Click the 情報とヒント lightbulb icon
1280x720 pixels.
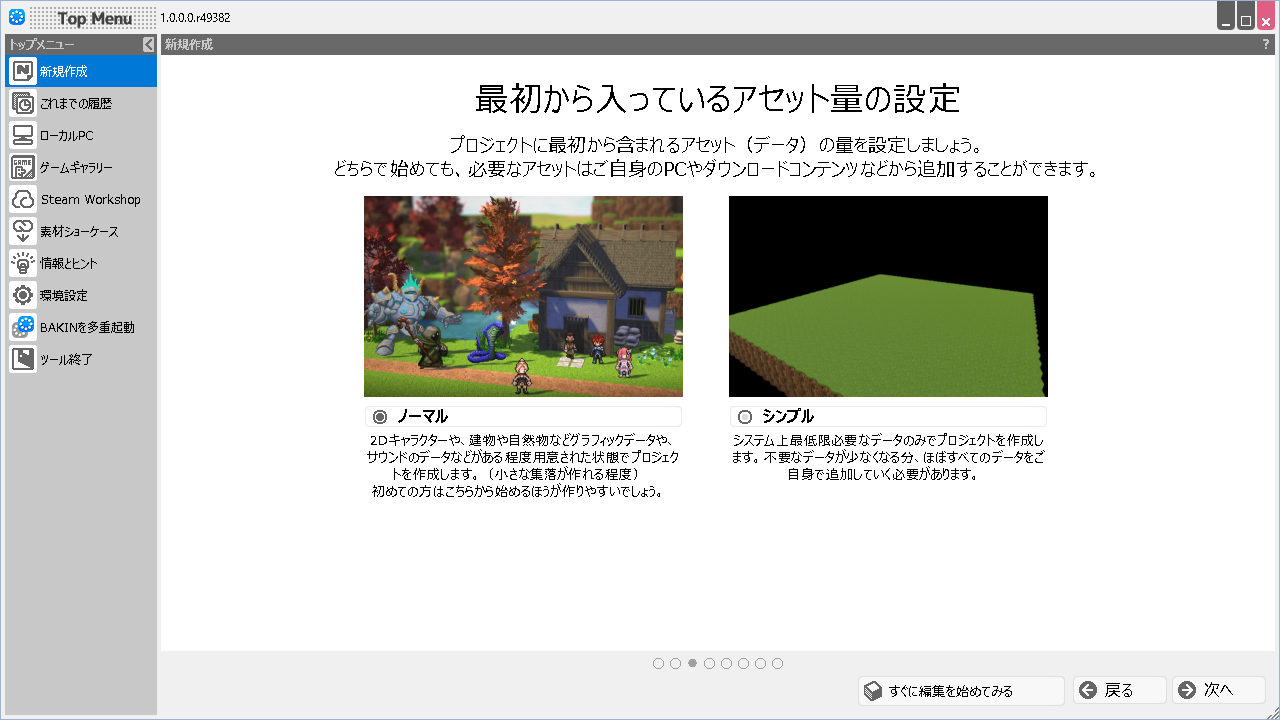click(x=23, y=263)
